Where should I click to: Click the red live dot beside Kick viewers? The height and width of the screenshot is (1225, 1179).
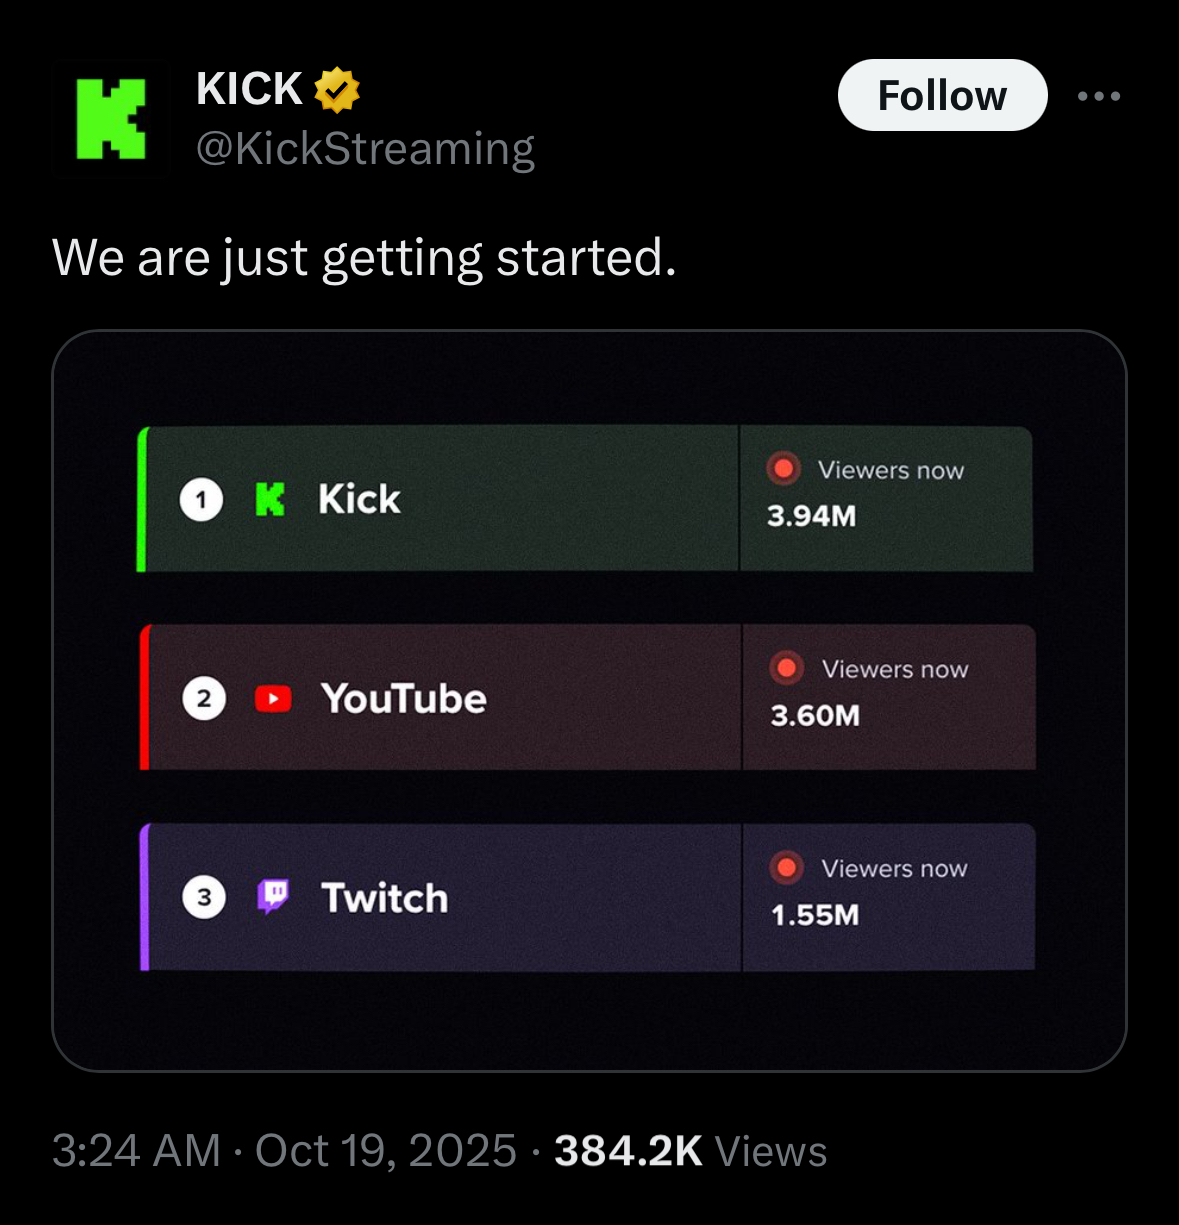783,468
